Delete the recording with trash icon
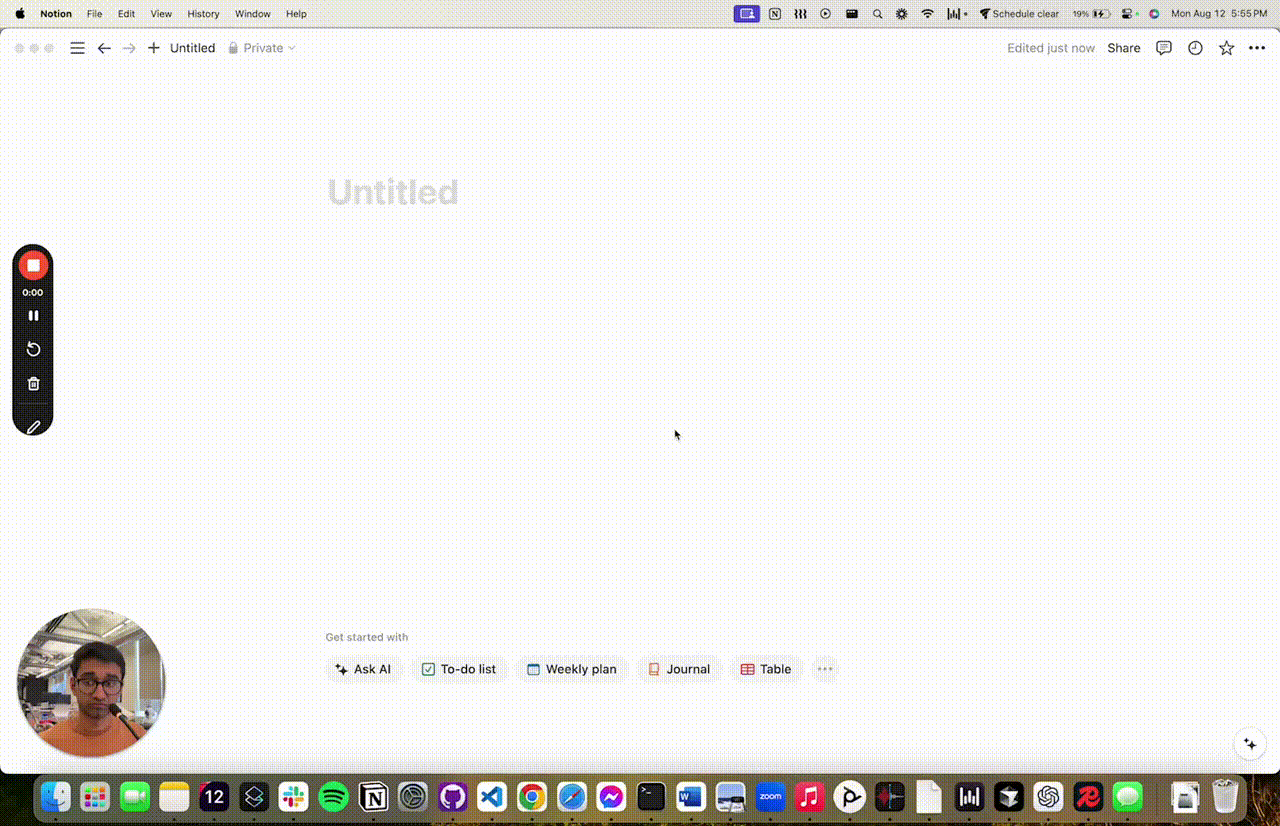Image resolution: width=1280 pixels, height=826 pixels. [33, 383]
